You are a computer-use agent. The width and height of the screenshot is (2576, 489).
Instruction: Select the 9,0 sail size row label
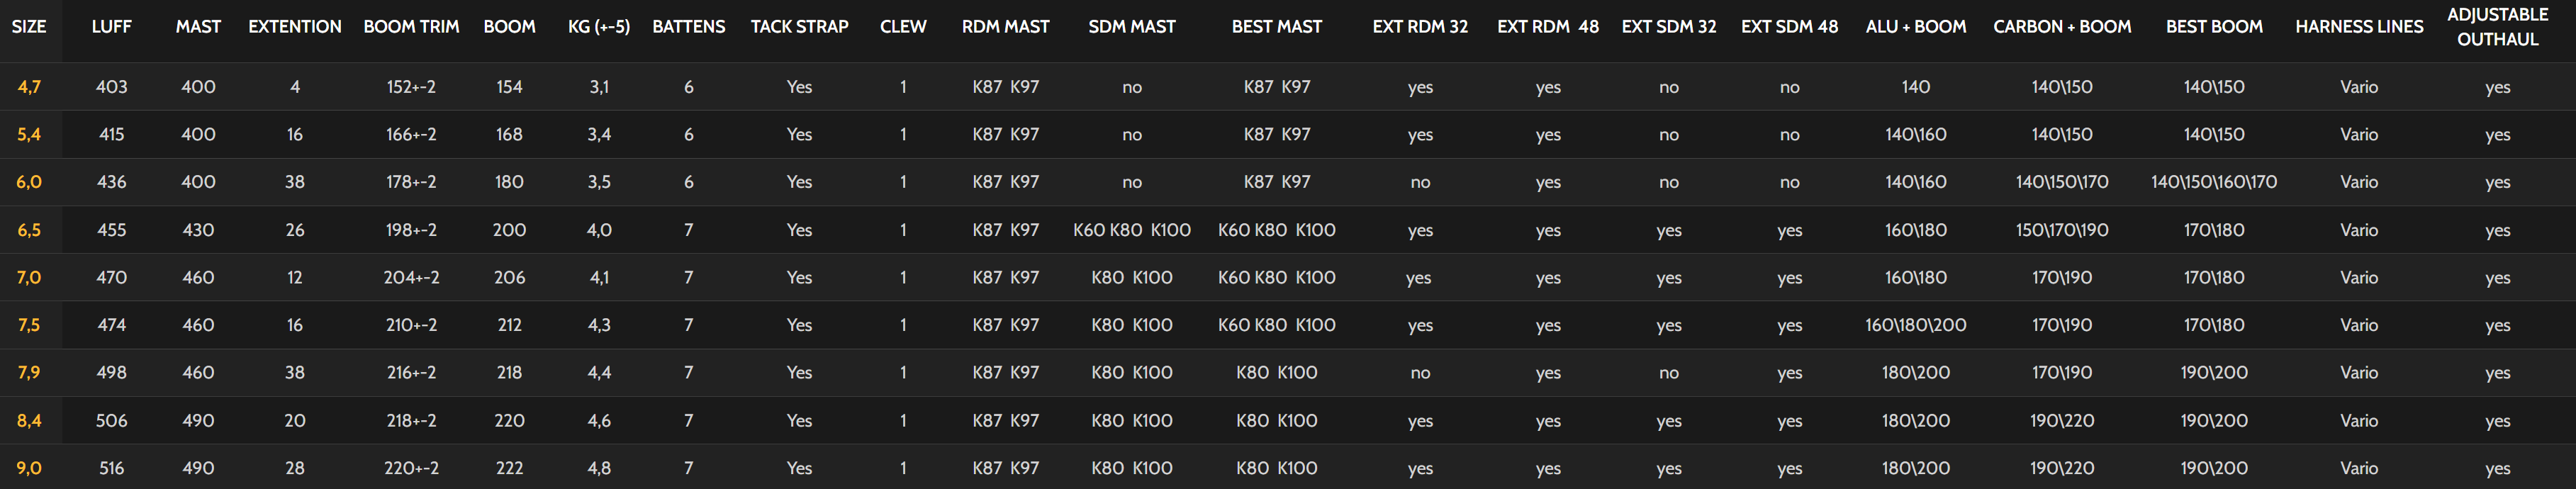[x=29, y=468]
